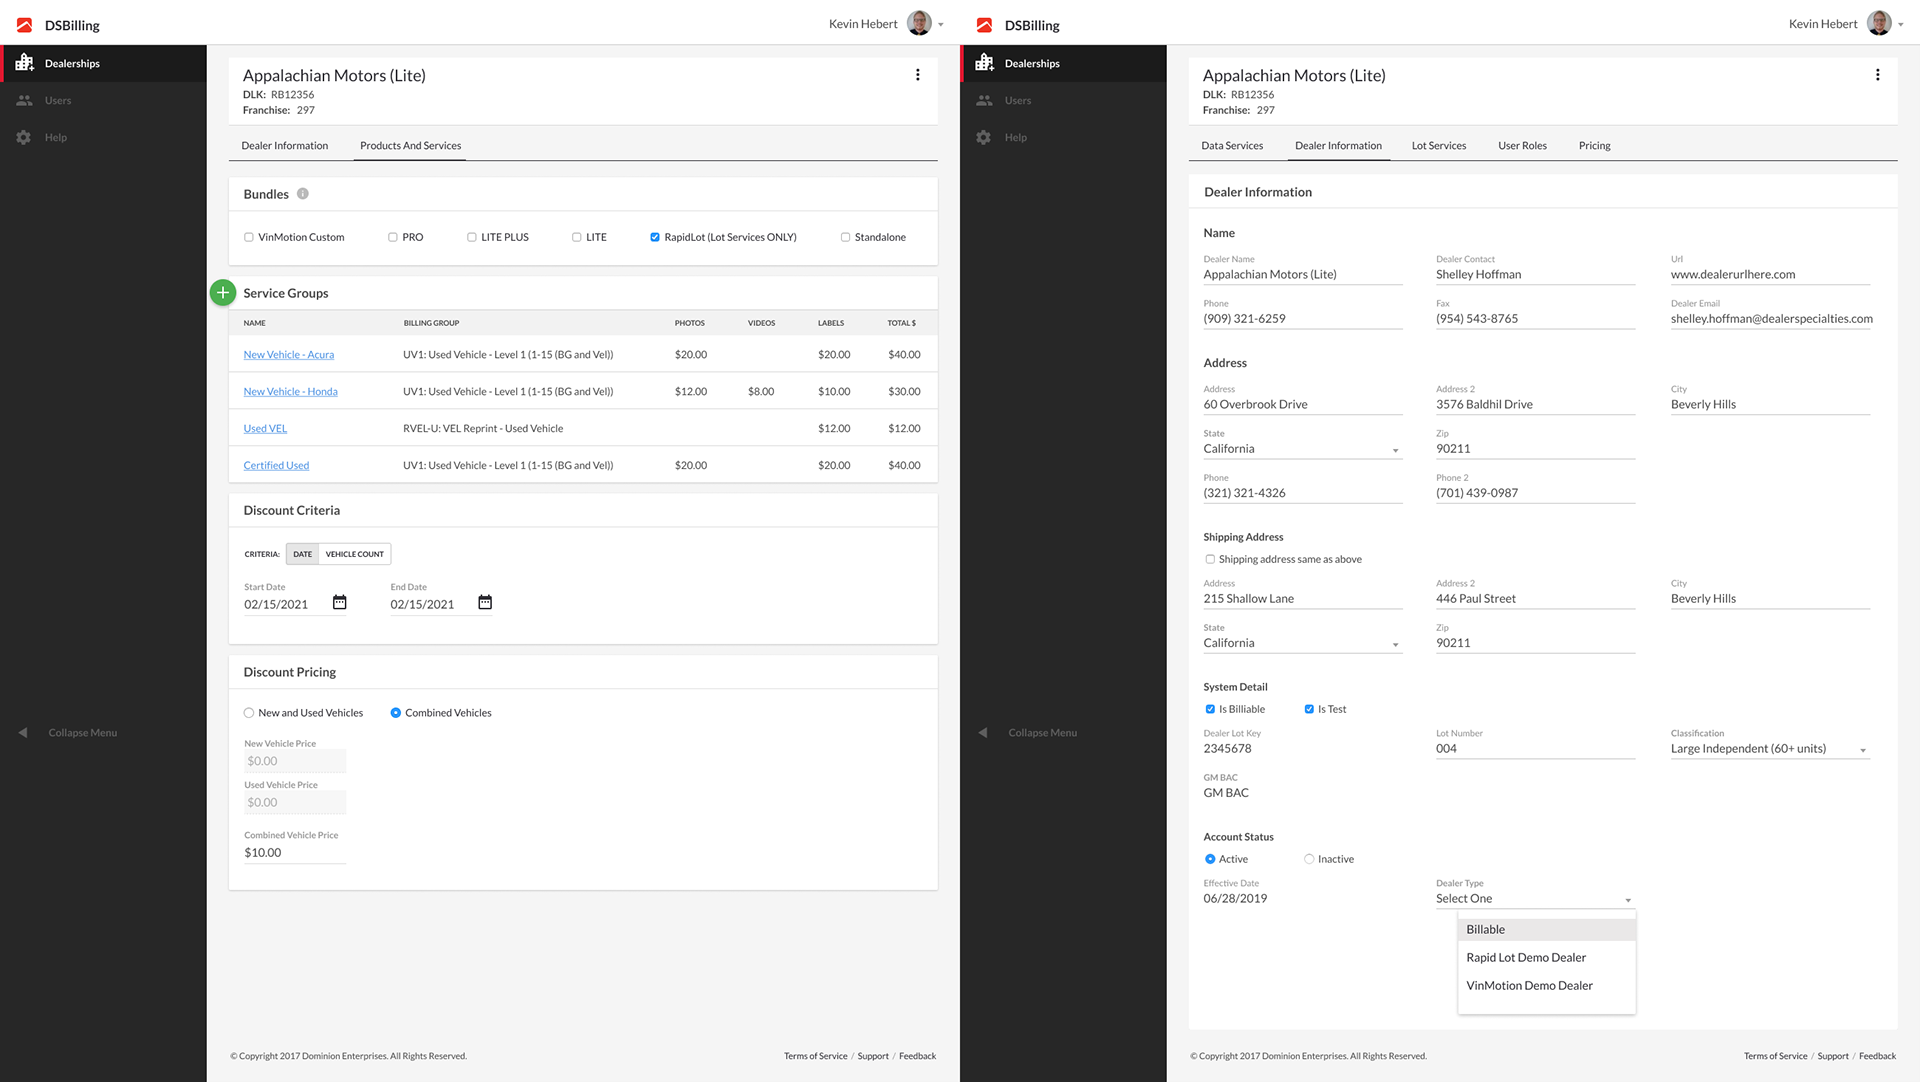Viewport: 1920px width, 1082px height.
Task: Open the Pricing tab
Action: pyautogui.click(x=1594, y=146)
